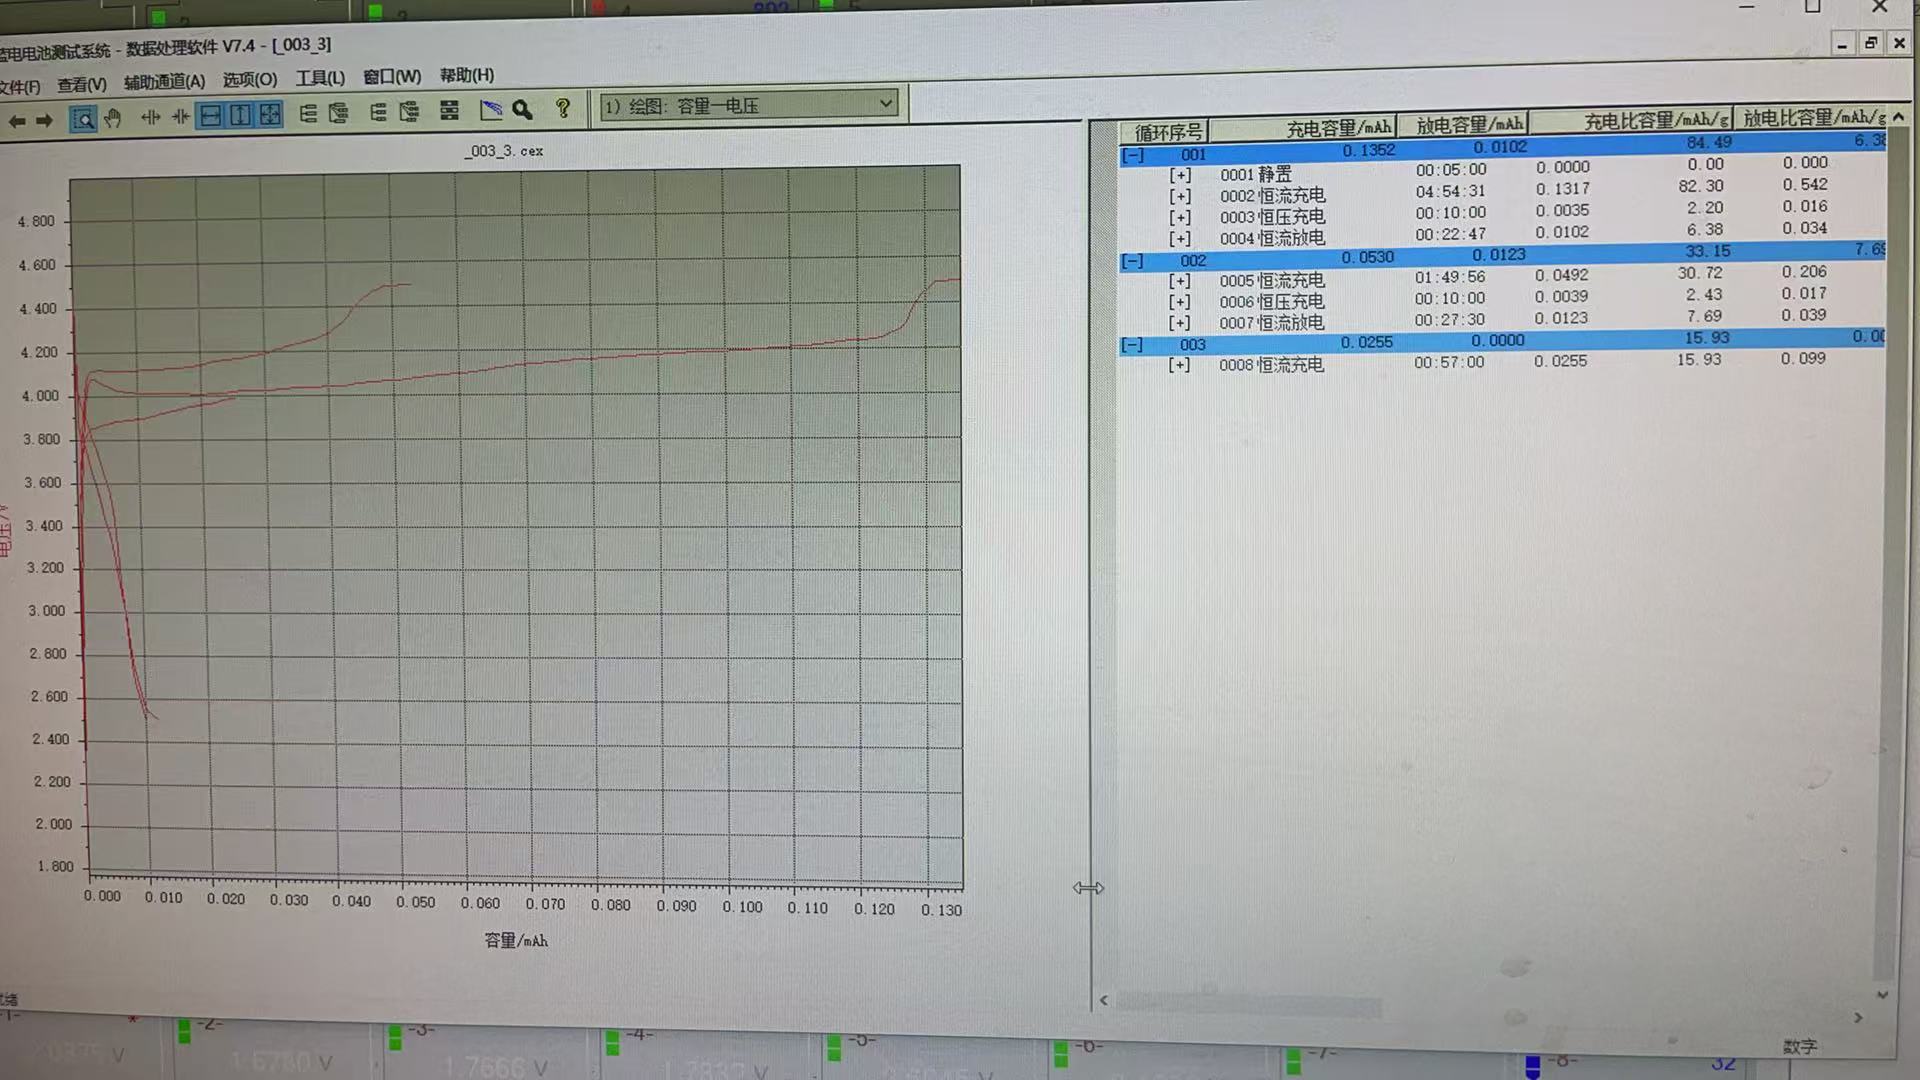1920x1080 pixels.
Task: Open the 辅助通道(A) menu
Action: 164,82
